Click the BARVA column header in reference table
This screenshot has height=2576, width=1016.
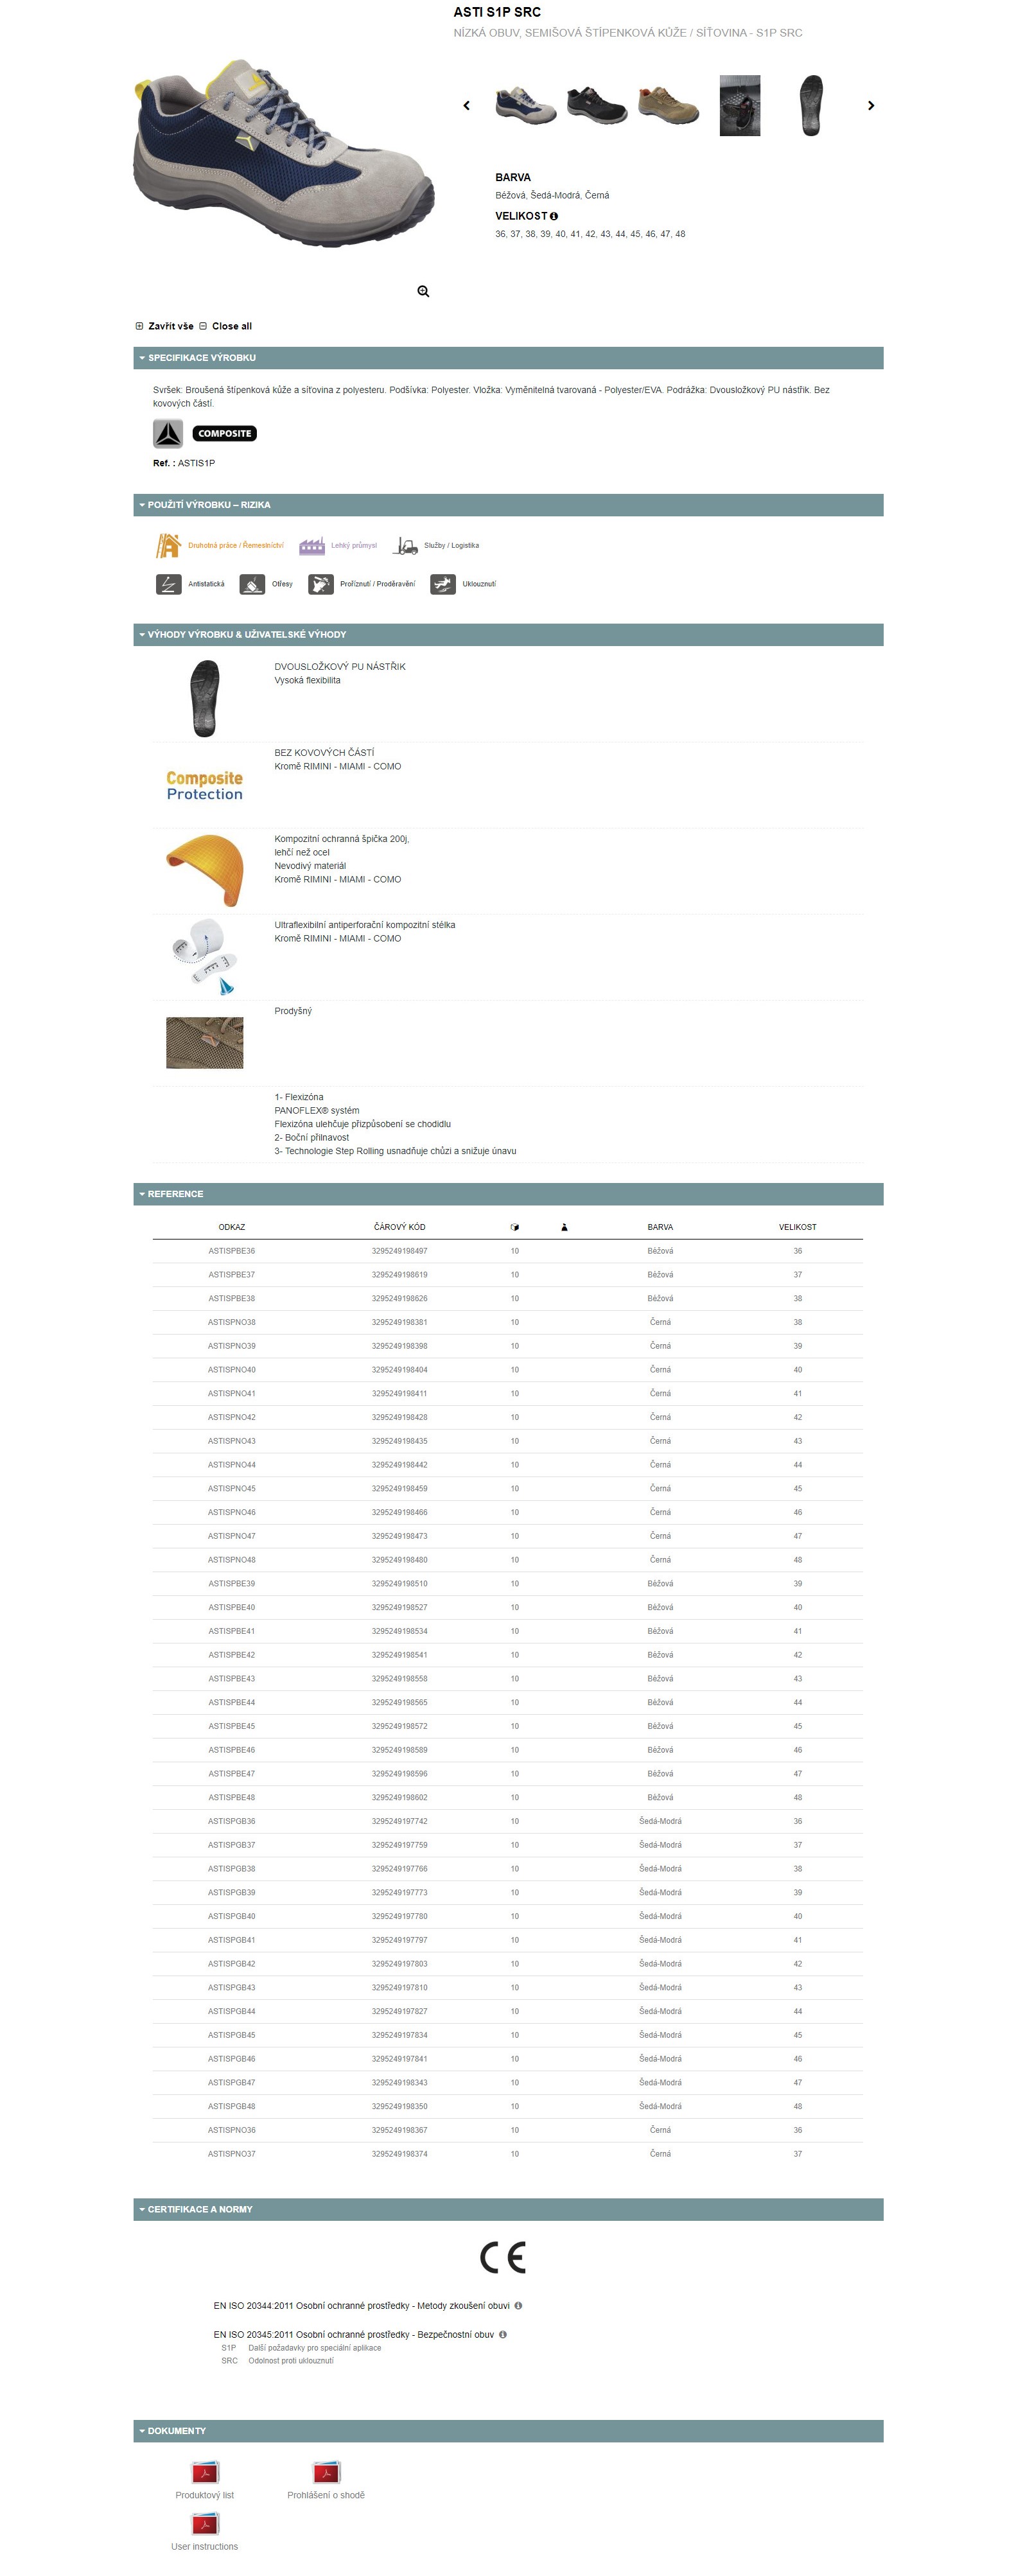coord(660,1227)
